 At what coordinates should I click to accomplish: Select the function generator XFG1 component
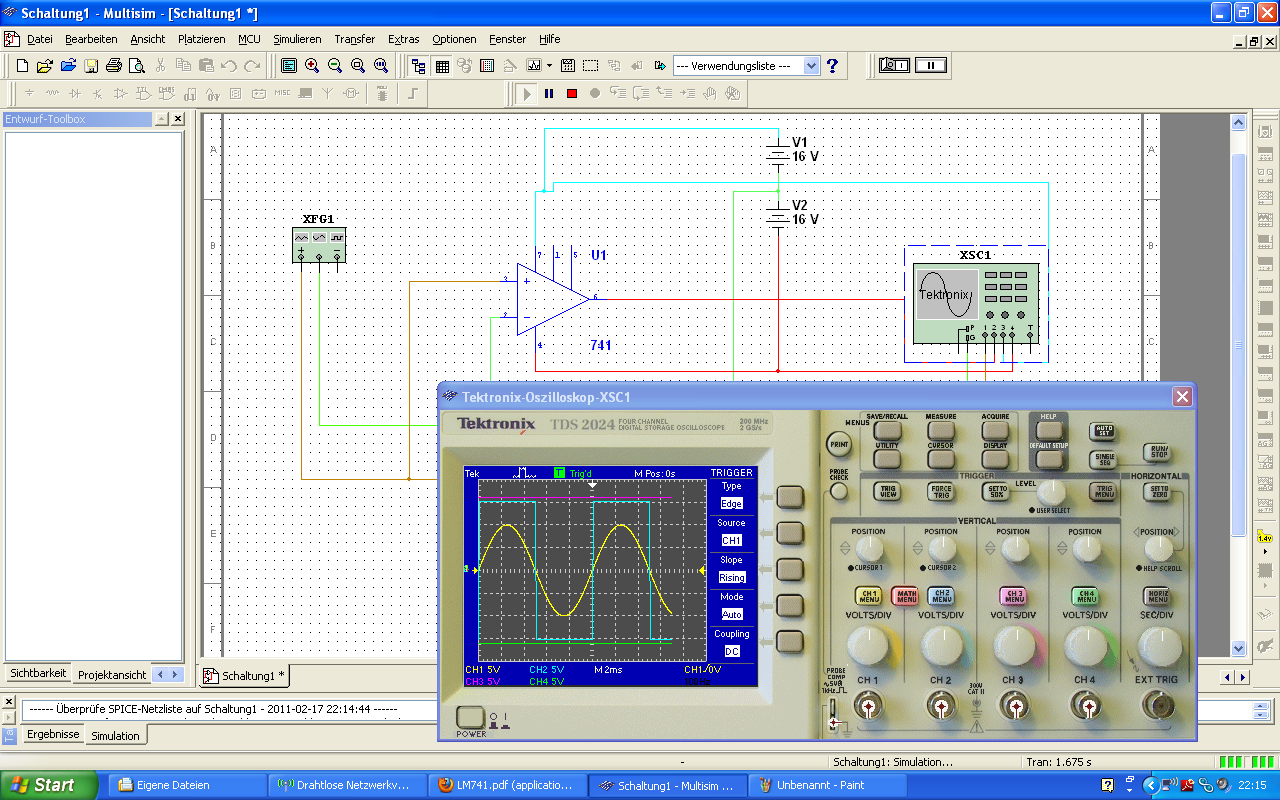pos(319,245)
